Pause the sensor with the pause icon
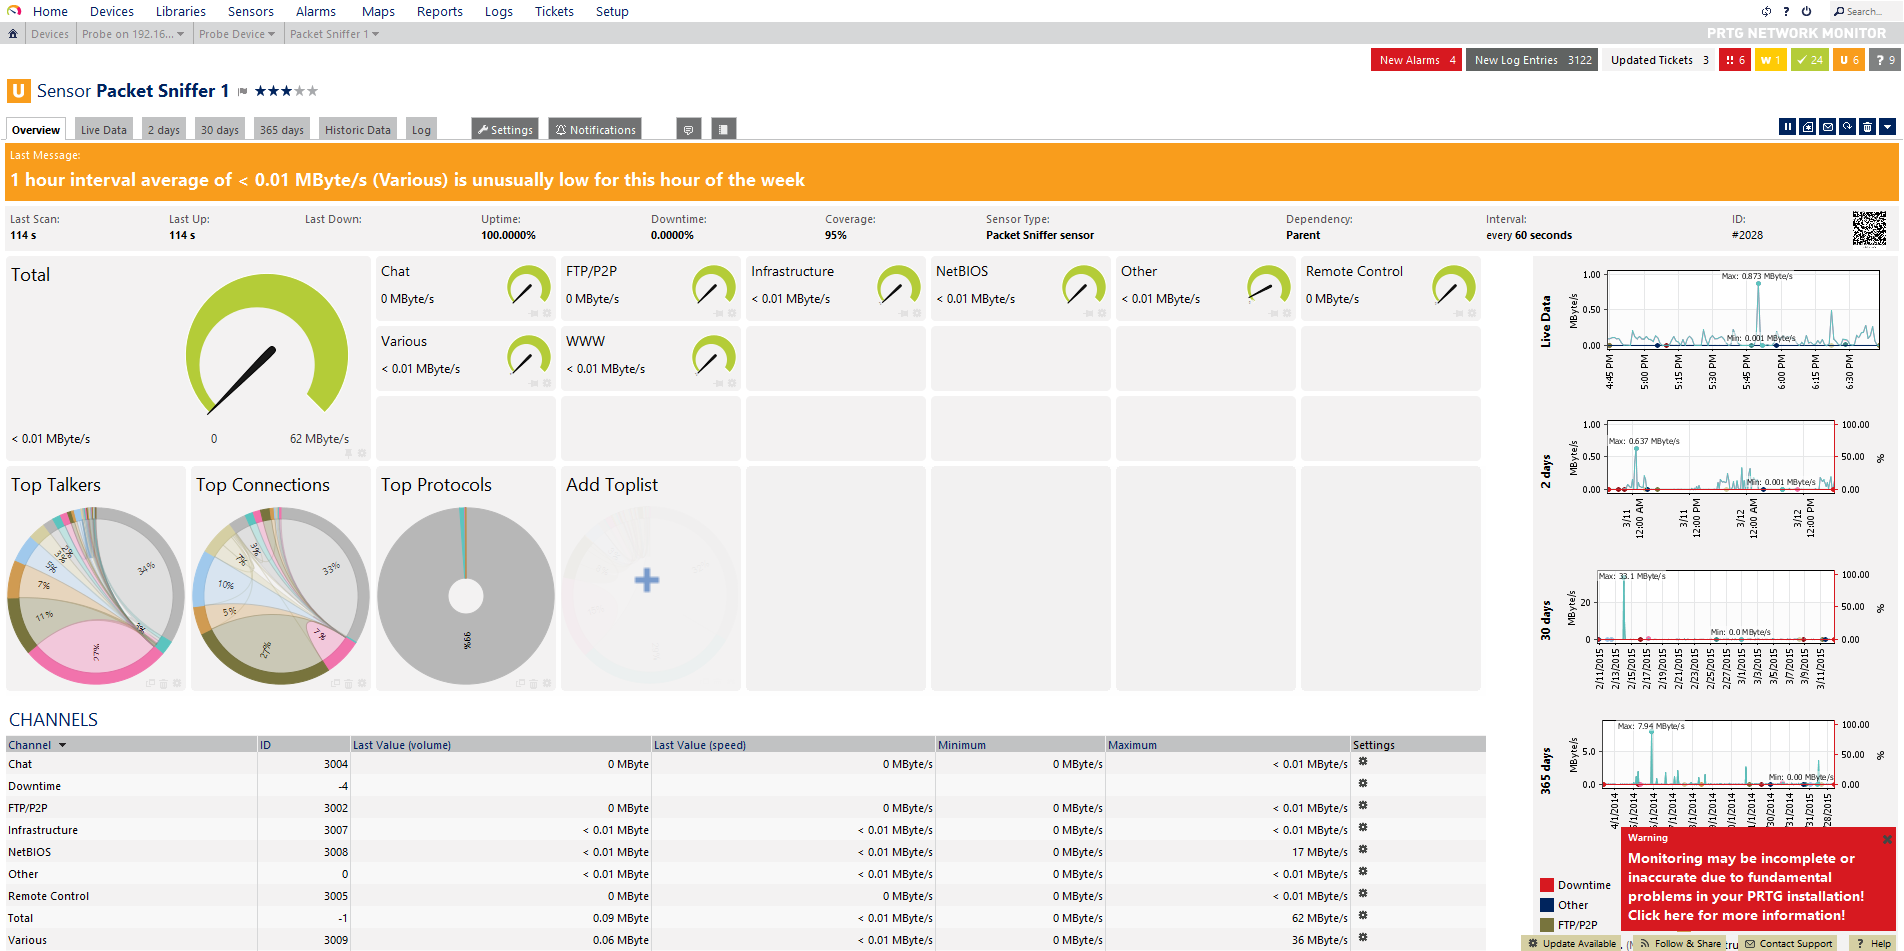The image size is (1904, 951). click(1788, 127)
